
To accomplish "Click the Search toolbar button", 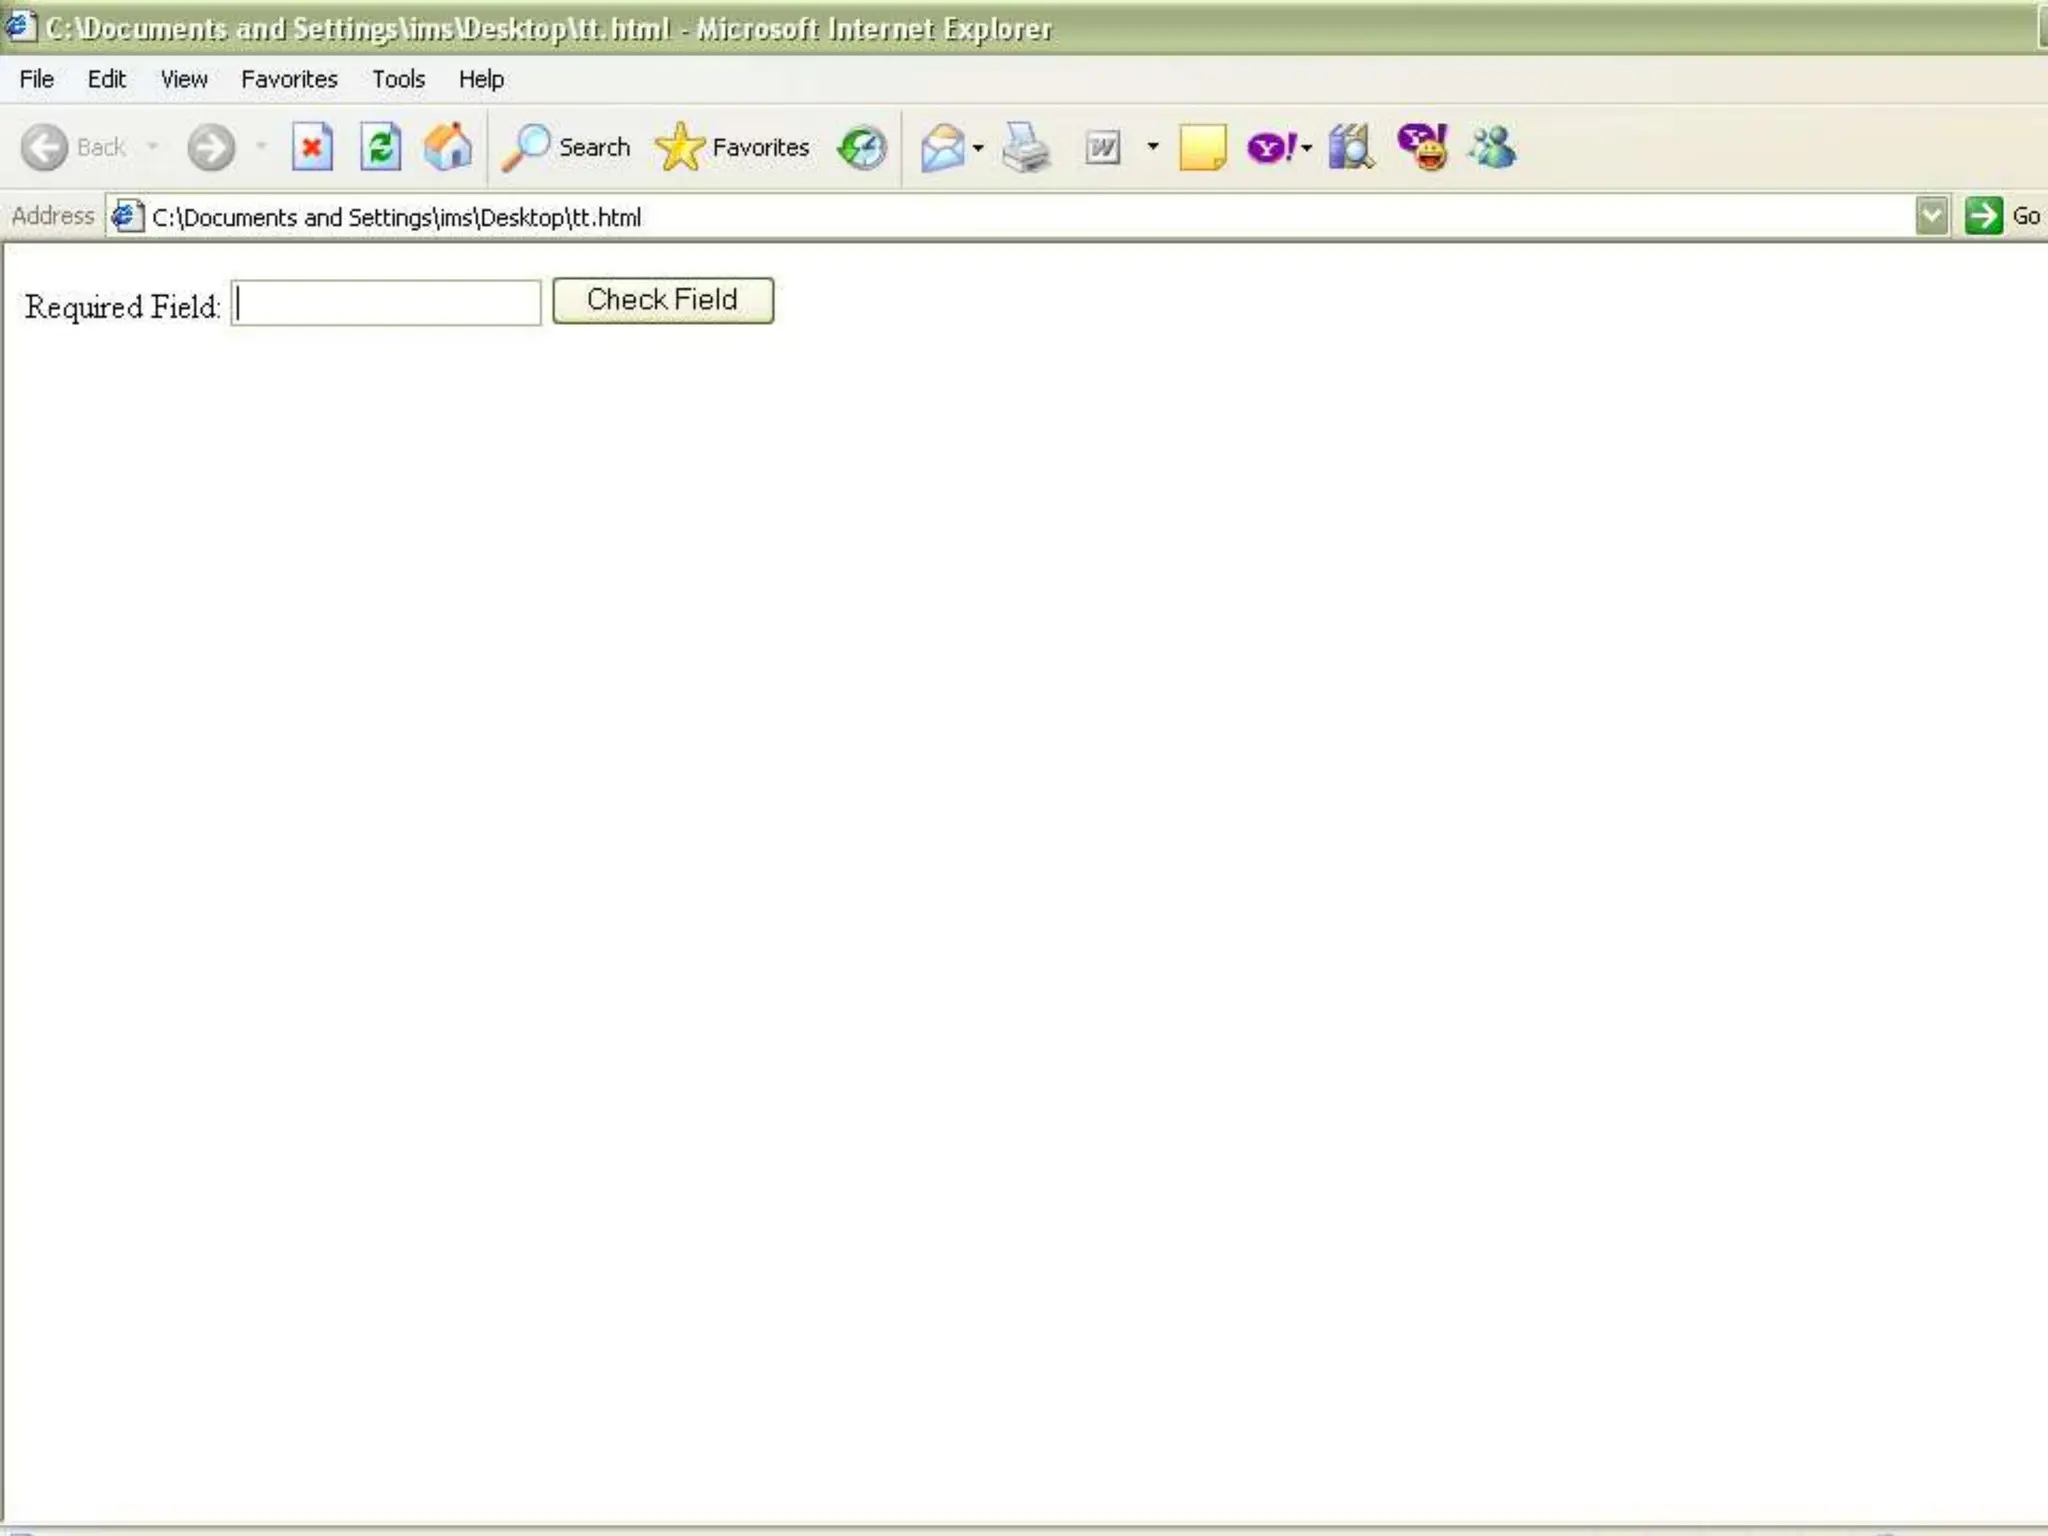I will pyautogui.click(x=566, y=148).
